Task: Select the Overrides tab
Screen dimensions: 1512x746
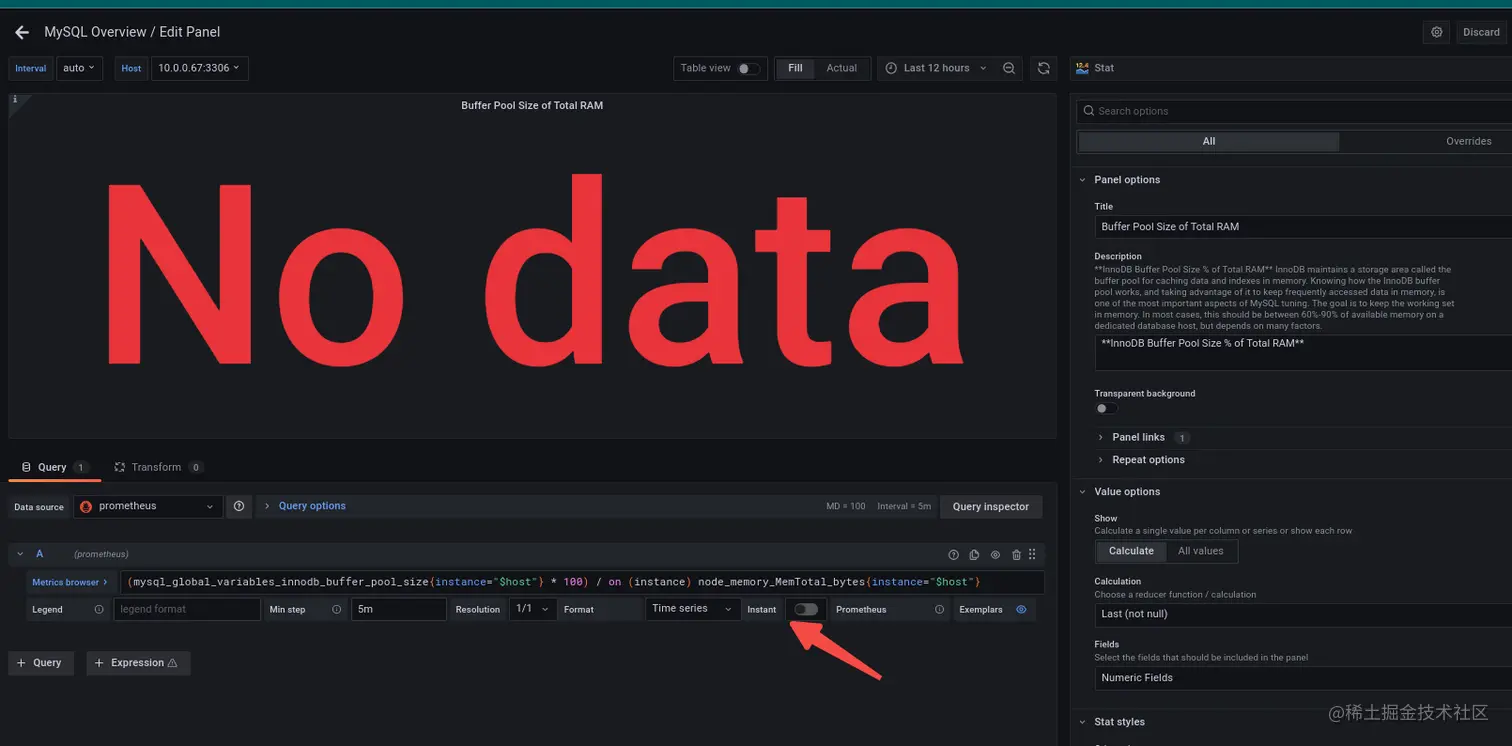Action: [1468, 141]
